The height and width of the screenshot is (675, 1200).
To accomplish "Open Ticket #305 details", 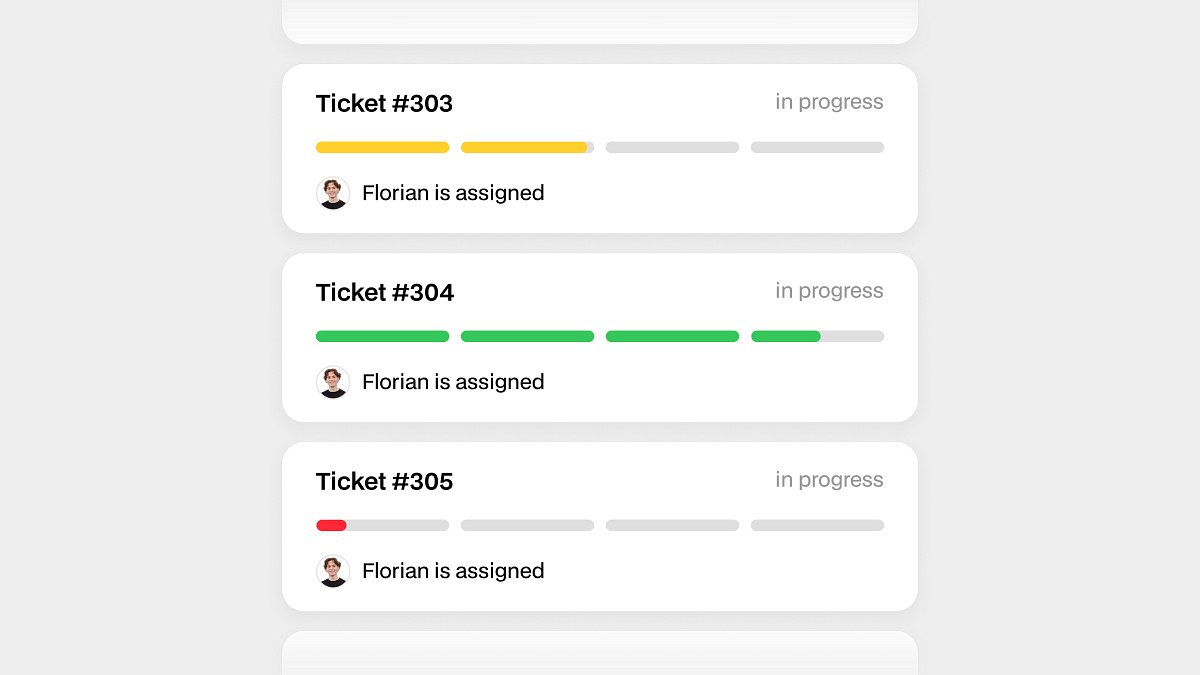I will [384, 481].
